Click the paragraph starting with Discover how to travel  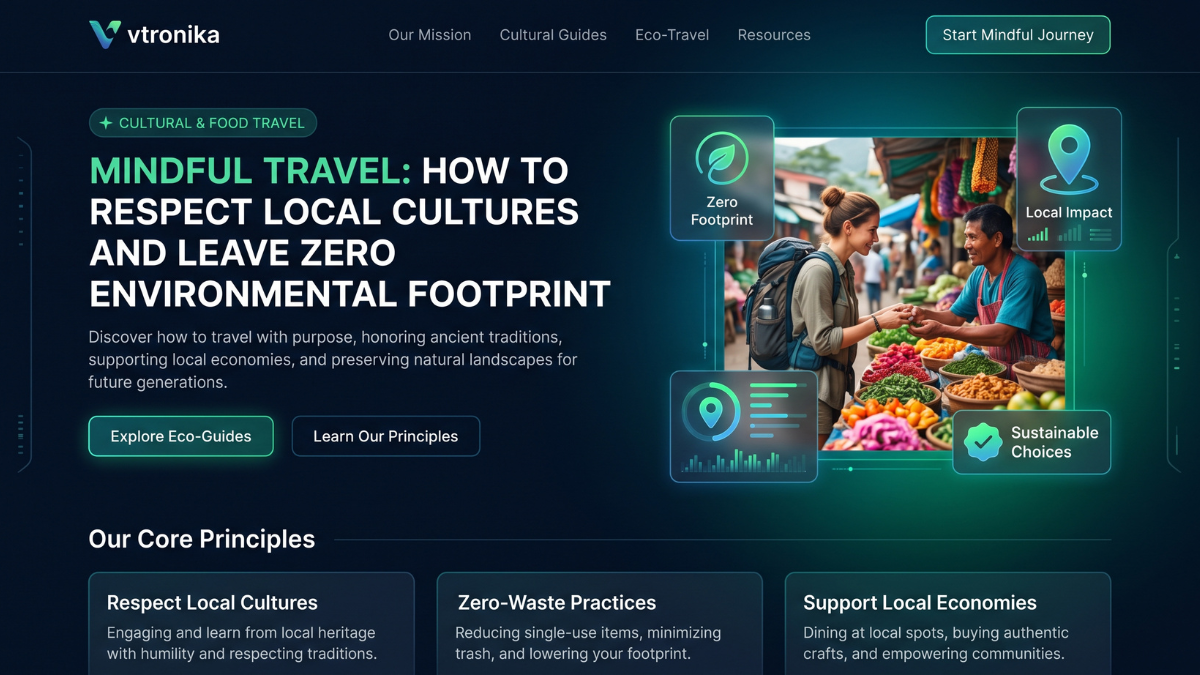333,360
